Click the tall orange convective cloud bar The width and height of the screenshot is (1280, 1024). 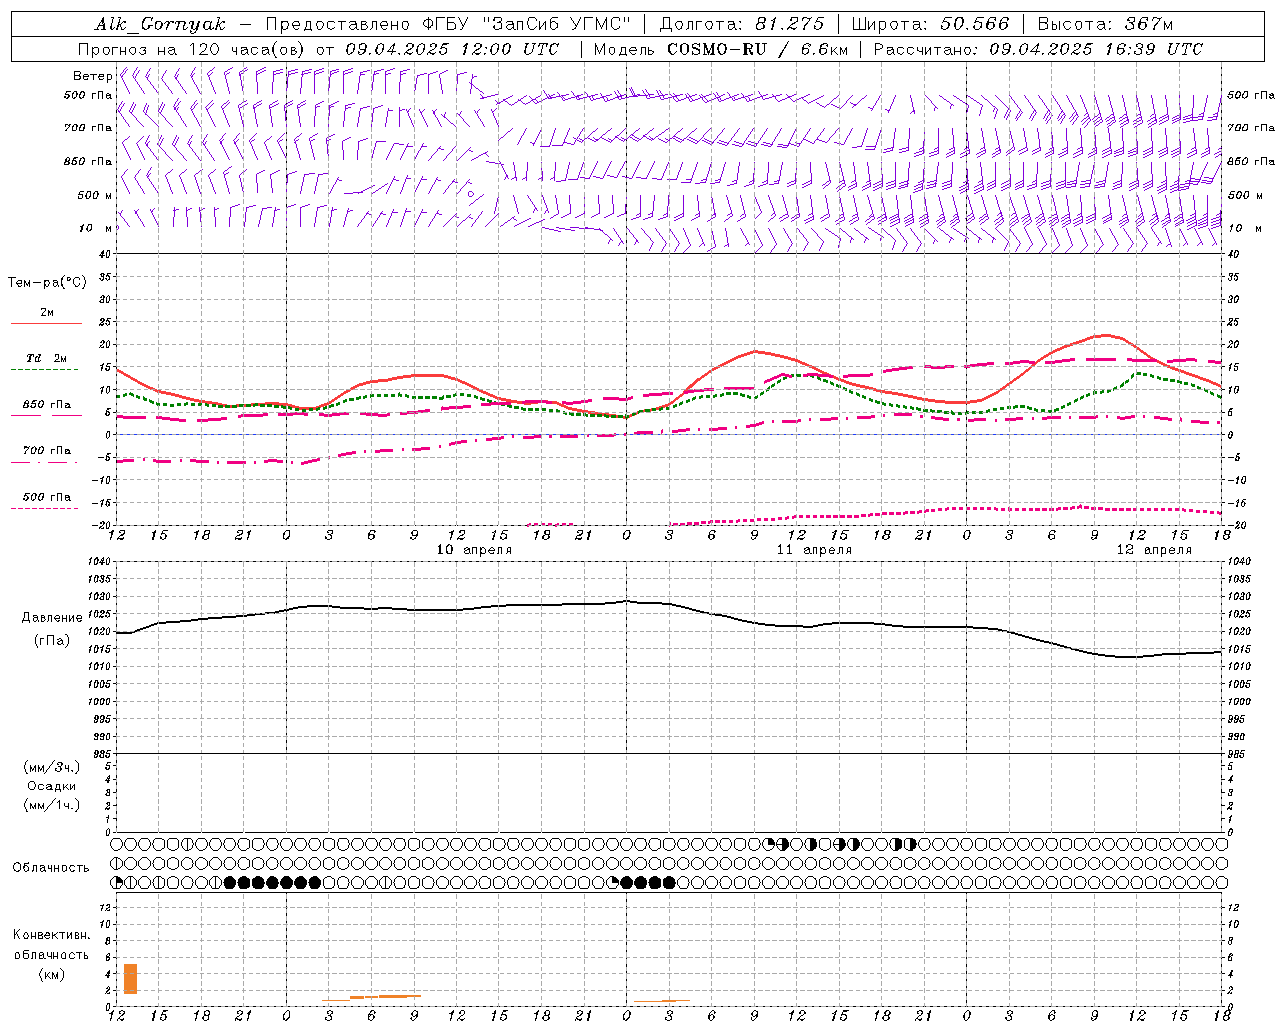130,978
